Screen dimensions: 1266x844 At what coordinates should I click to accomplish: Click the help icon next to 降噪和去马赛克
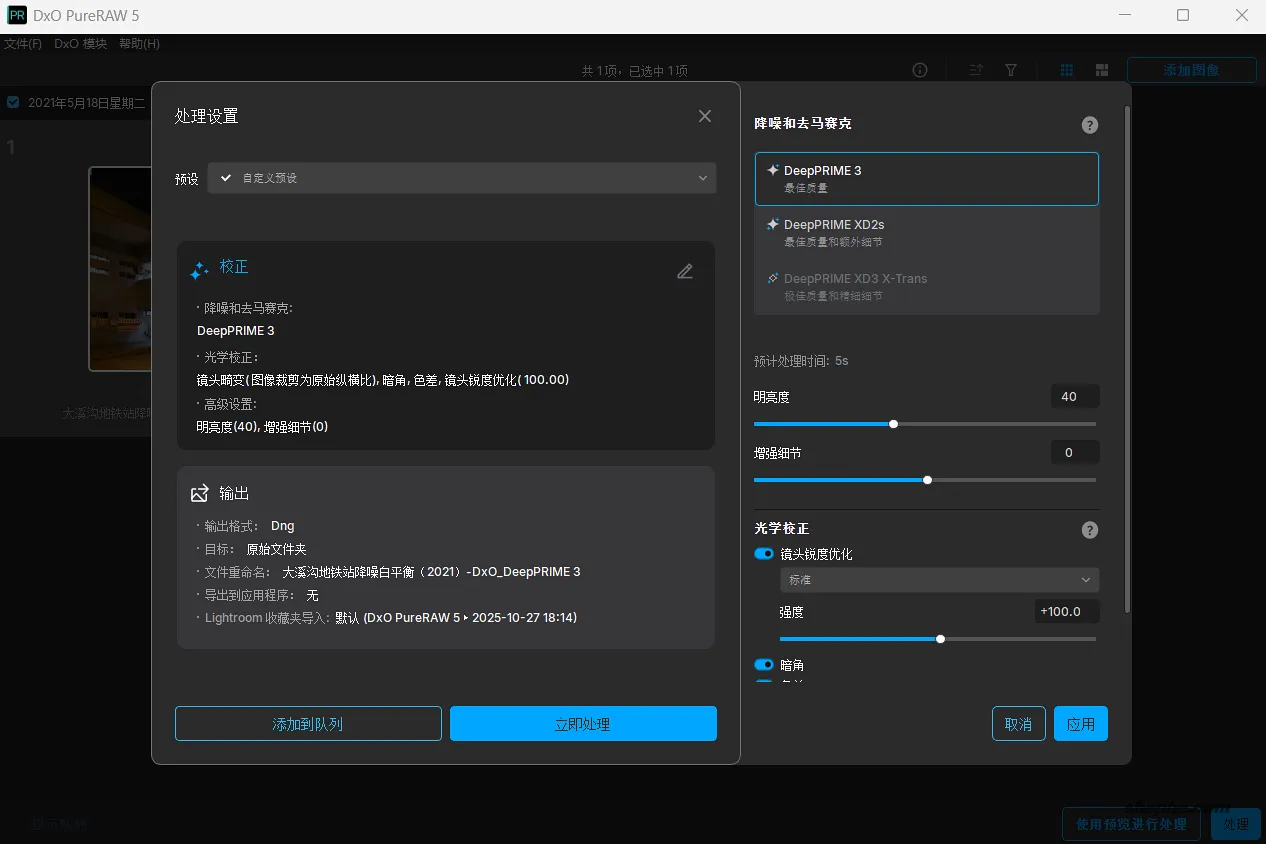tap(1090, 125)
